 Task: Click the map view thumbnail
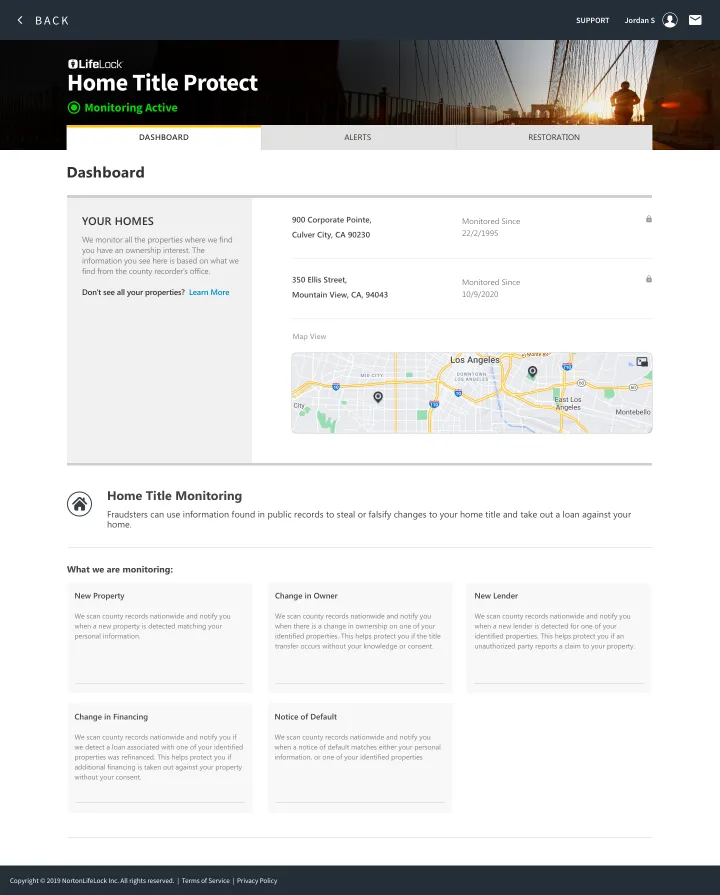[x=472, y=393]
